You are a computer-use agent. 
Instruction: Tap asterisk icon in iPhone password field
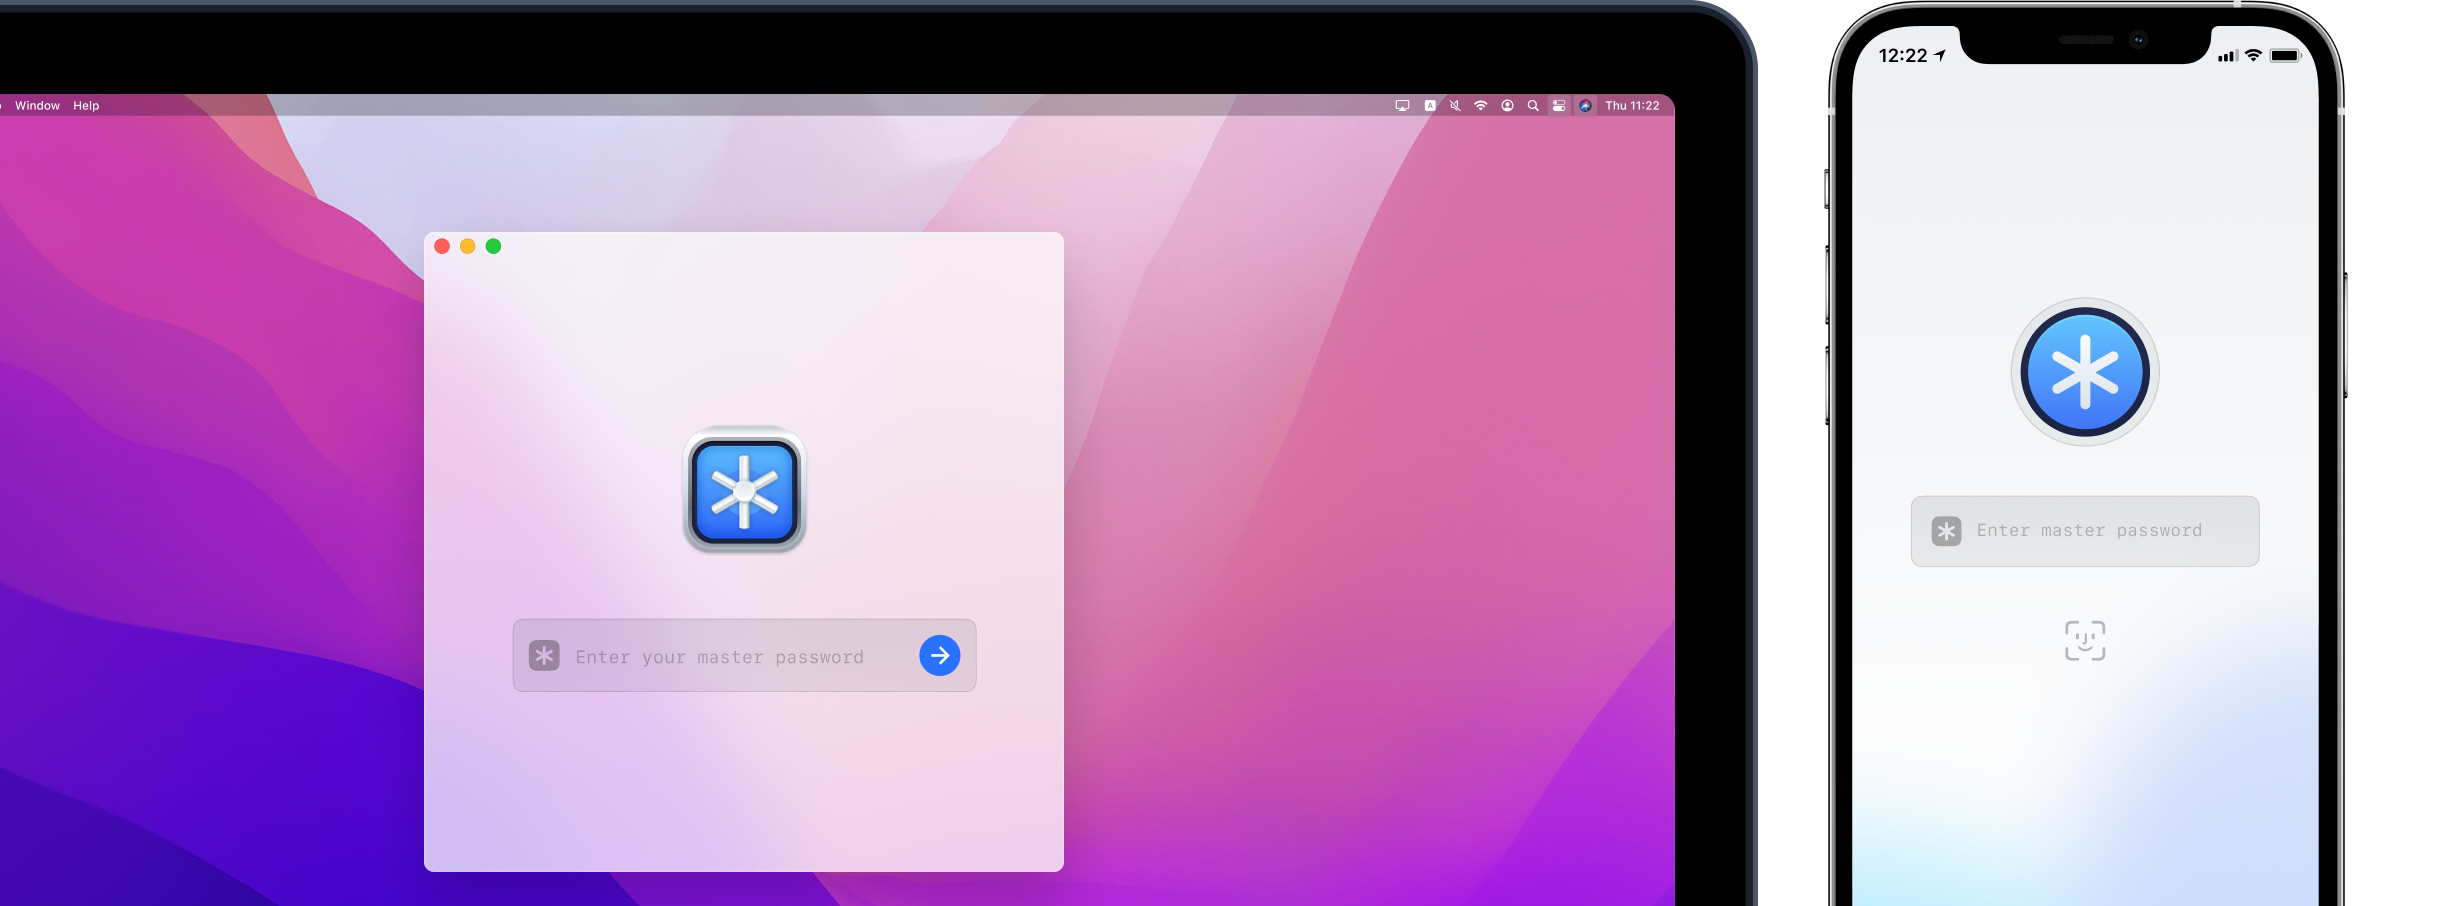[x=1946, y=531]
